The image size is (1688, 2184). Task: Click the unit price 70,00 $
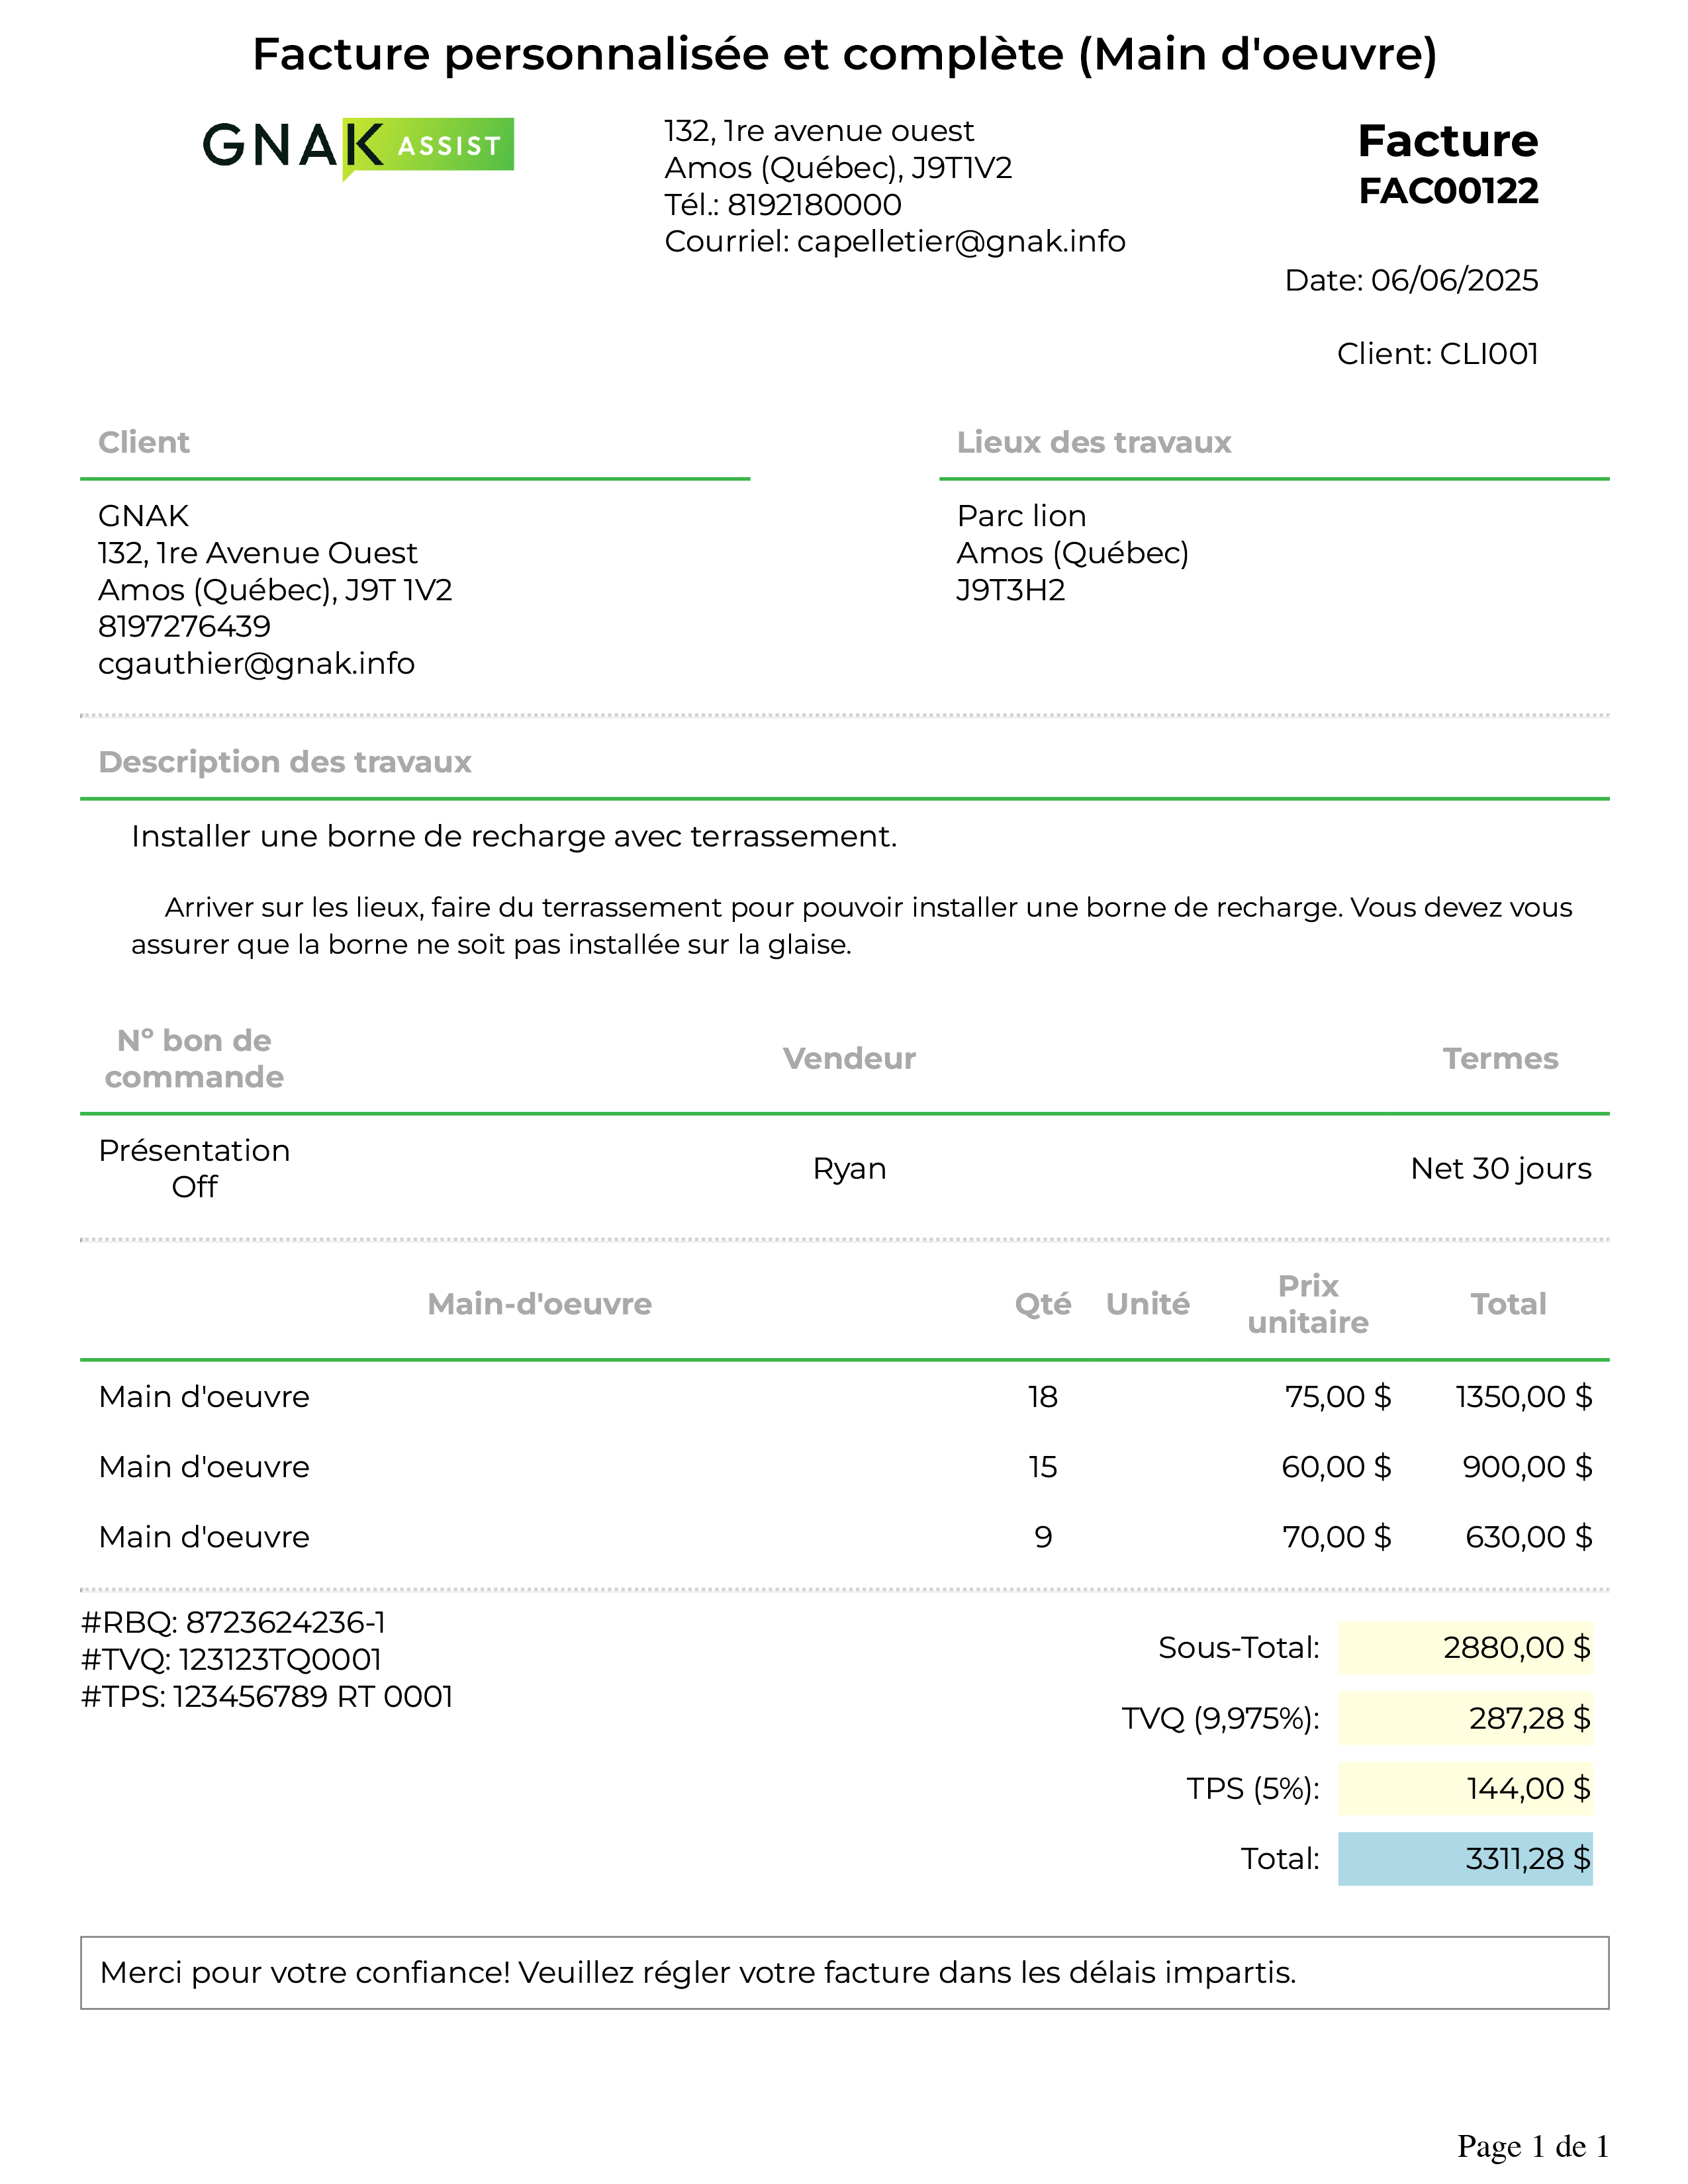pyautogui.click(x=1337, y=1537)
